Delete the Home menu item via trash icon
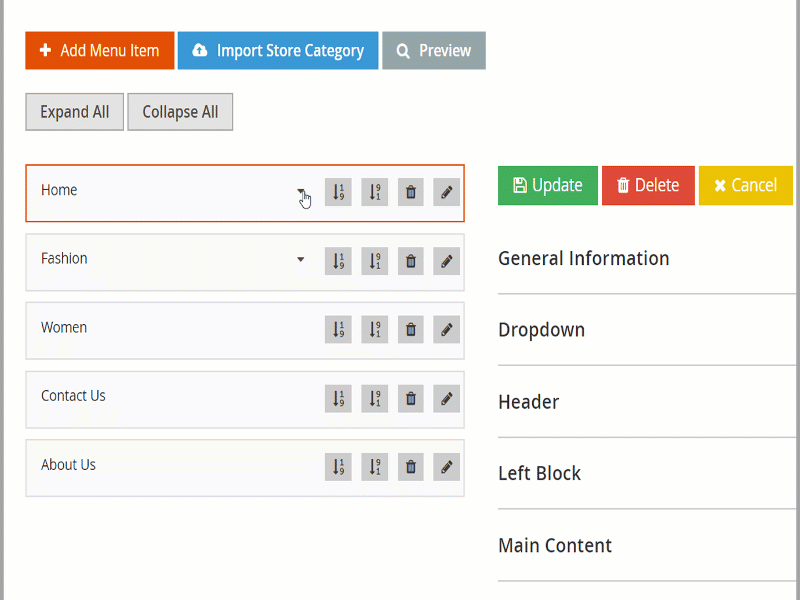The width and height of the screenshot is (800, 600). pyautogui.click(x=410, y=192)
